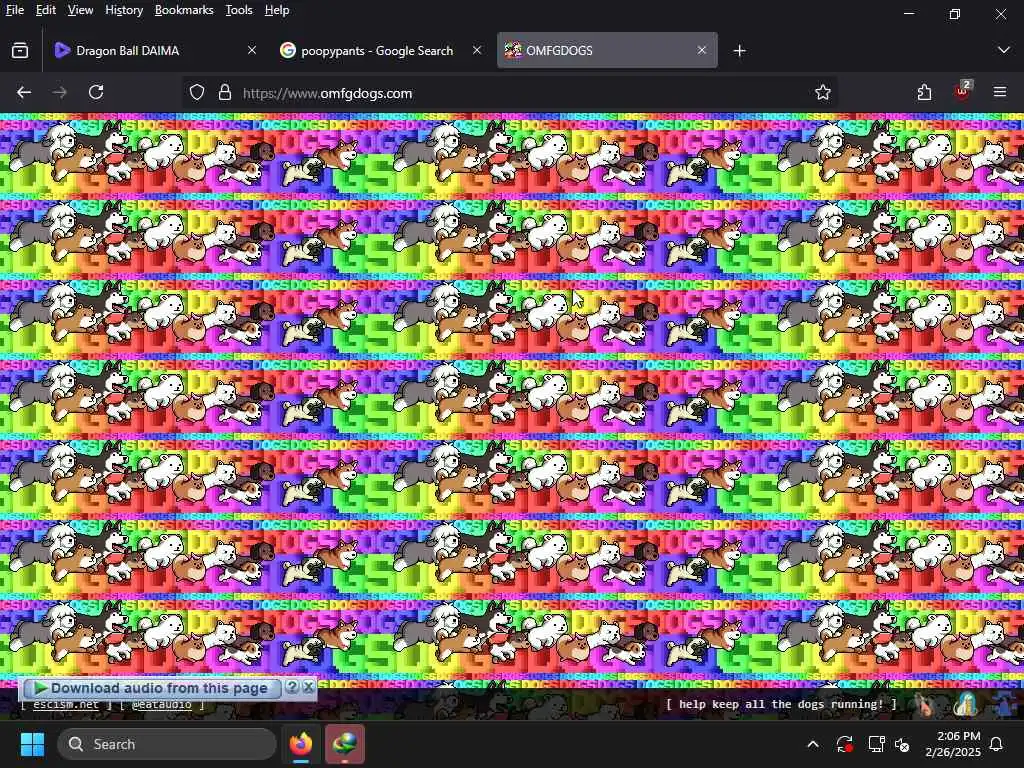Open the History menu

click(x=124, y=10)
